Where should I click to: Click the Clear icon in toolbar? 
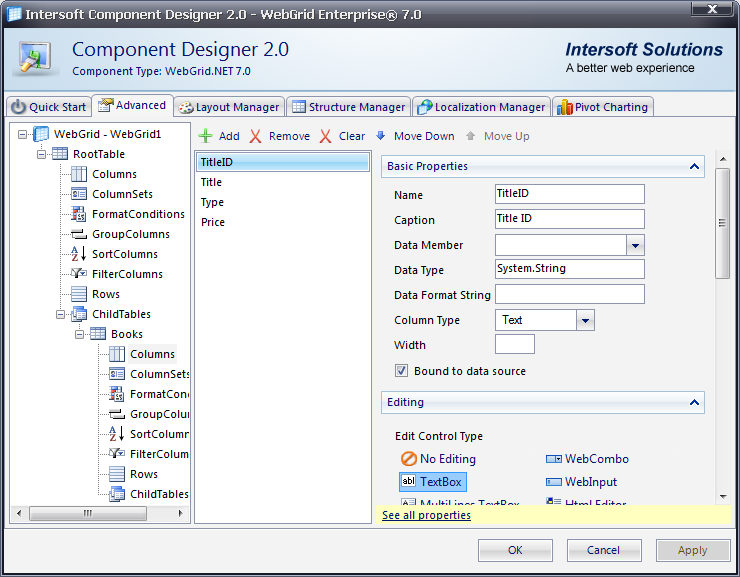coord(326,136)
